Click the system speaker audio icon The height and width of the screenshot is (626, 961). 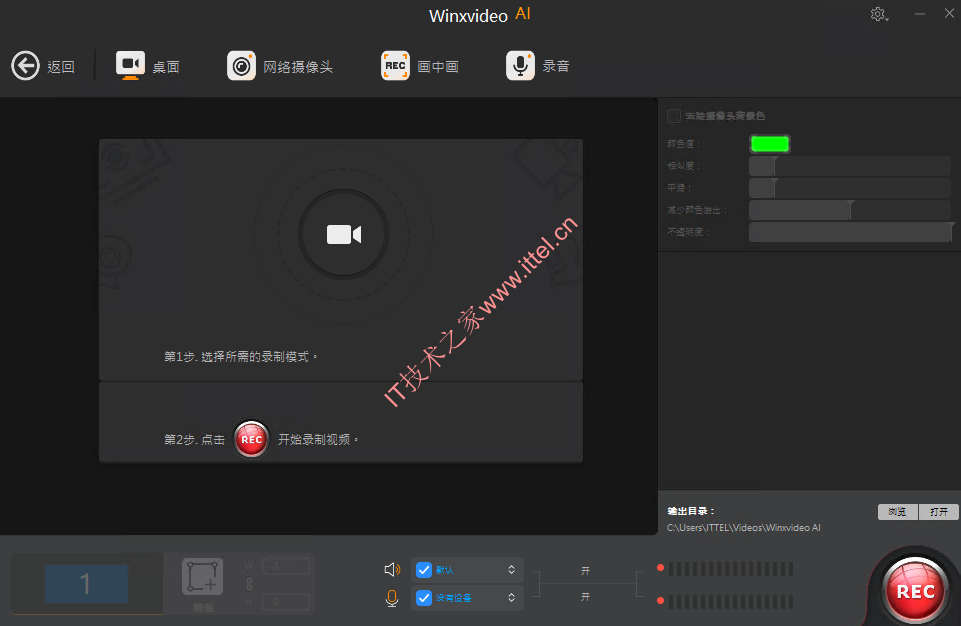tap(392, 570)
